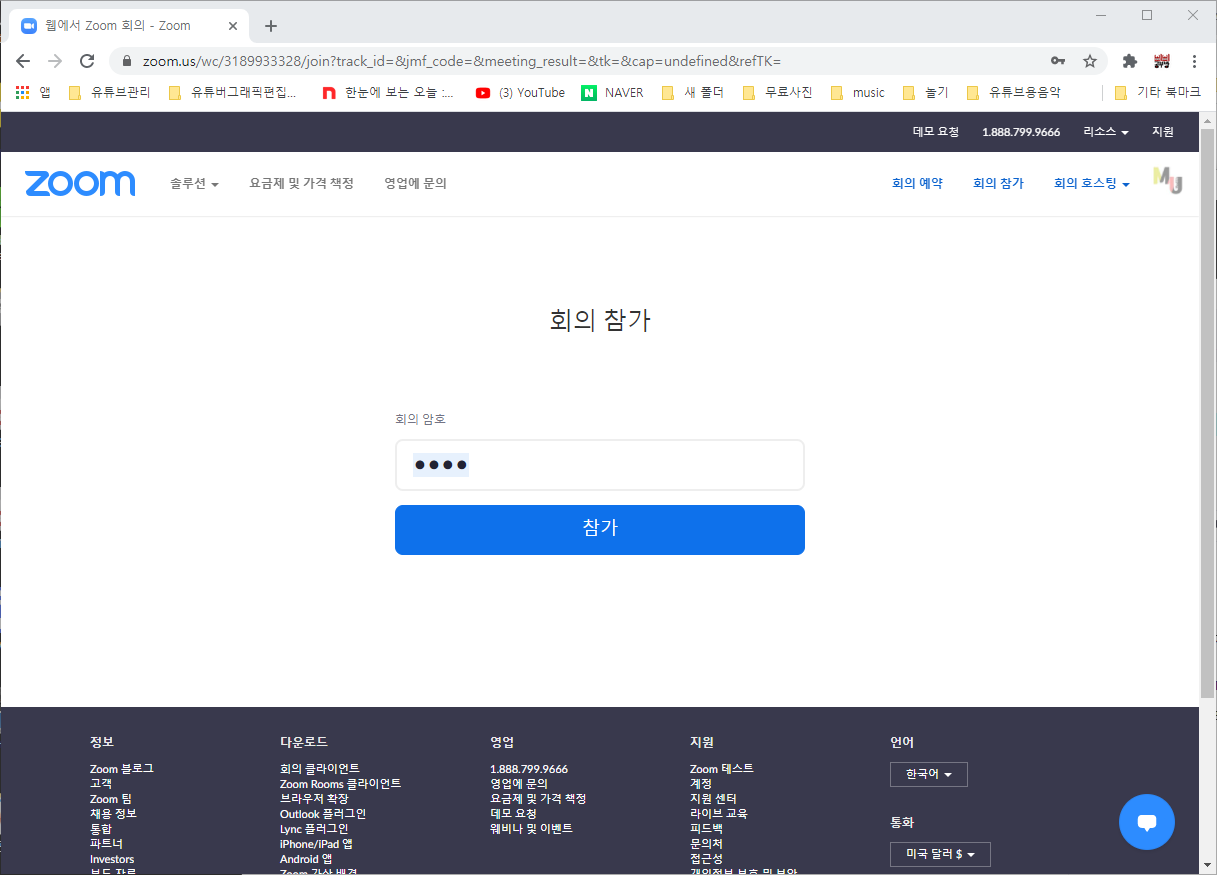Click the 회의 암호 password field
This screenshot has width=1217, height=875.
(600, 465)
